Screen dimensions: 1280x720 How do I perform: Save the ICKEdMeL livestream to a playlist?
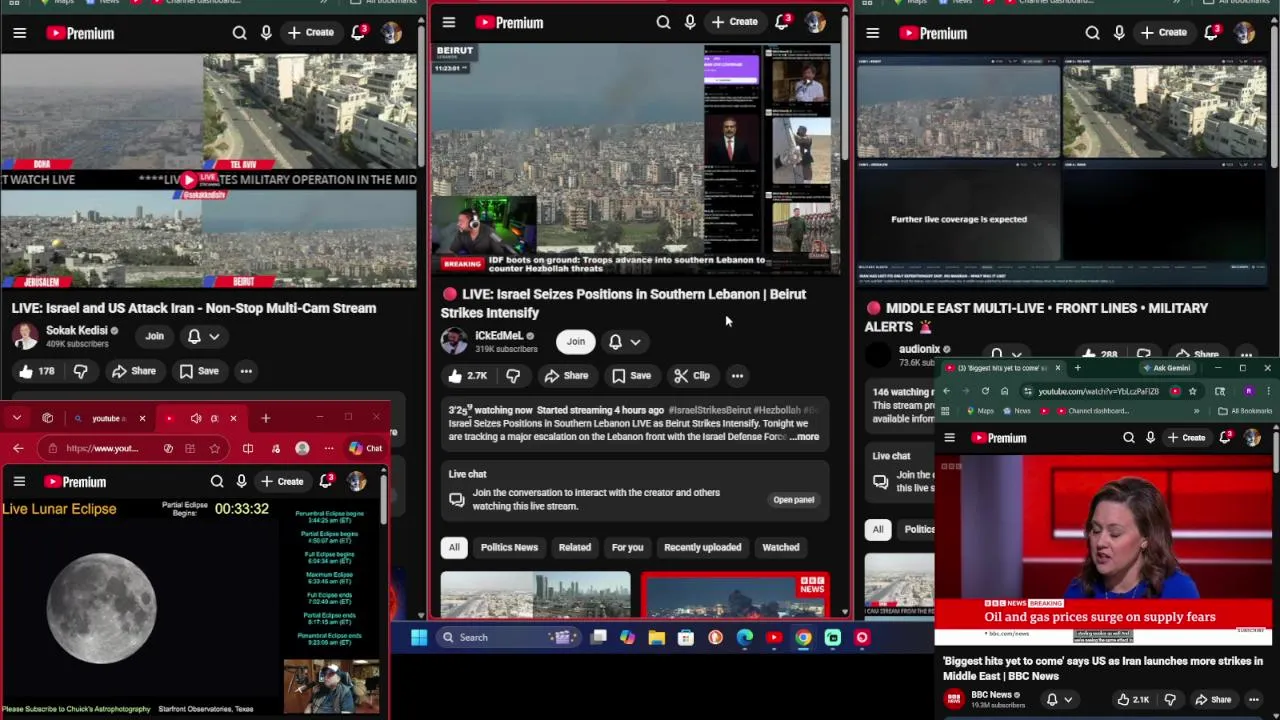(631, 376)
